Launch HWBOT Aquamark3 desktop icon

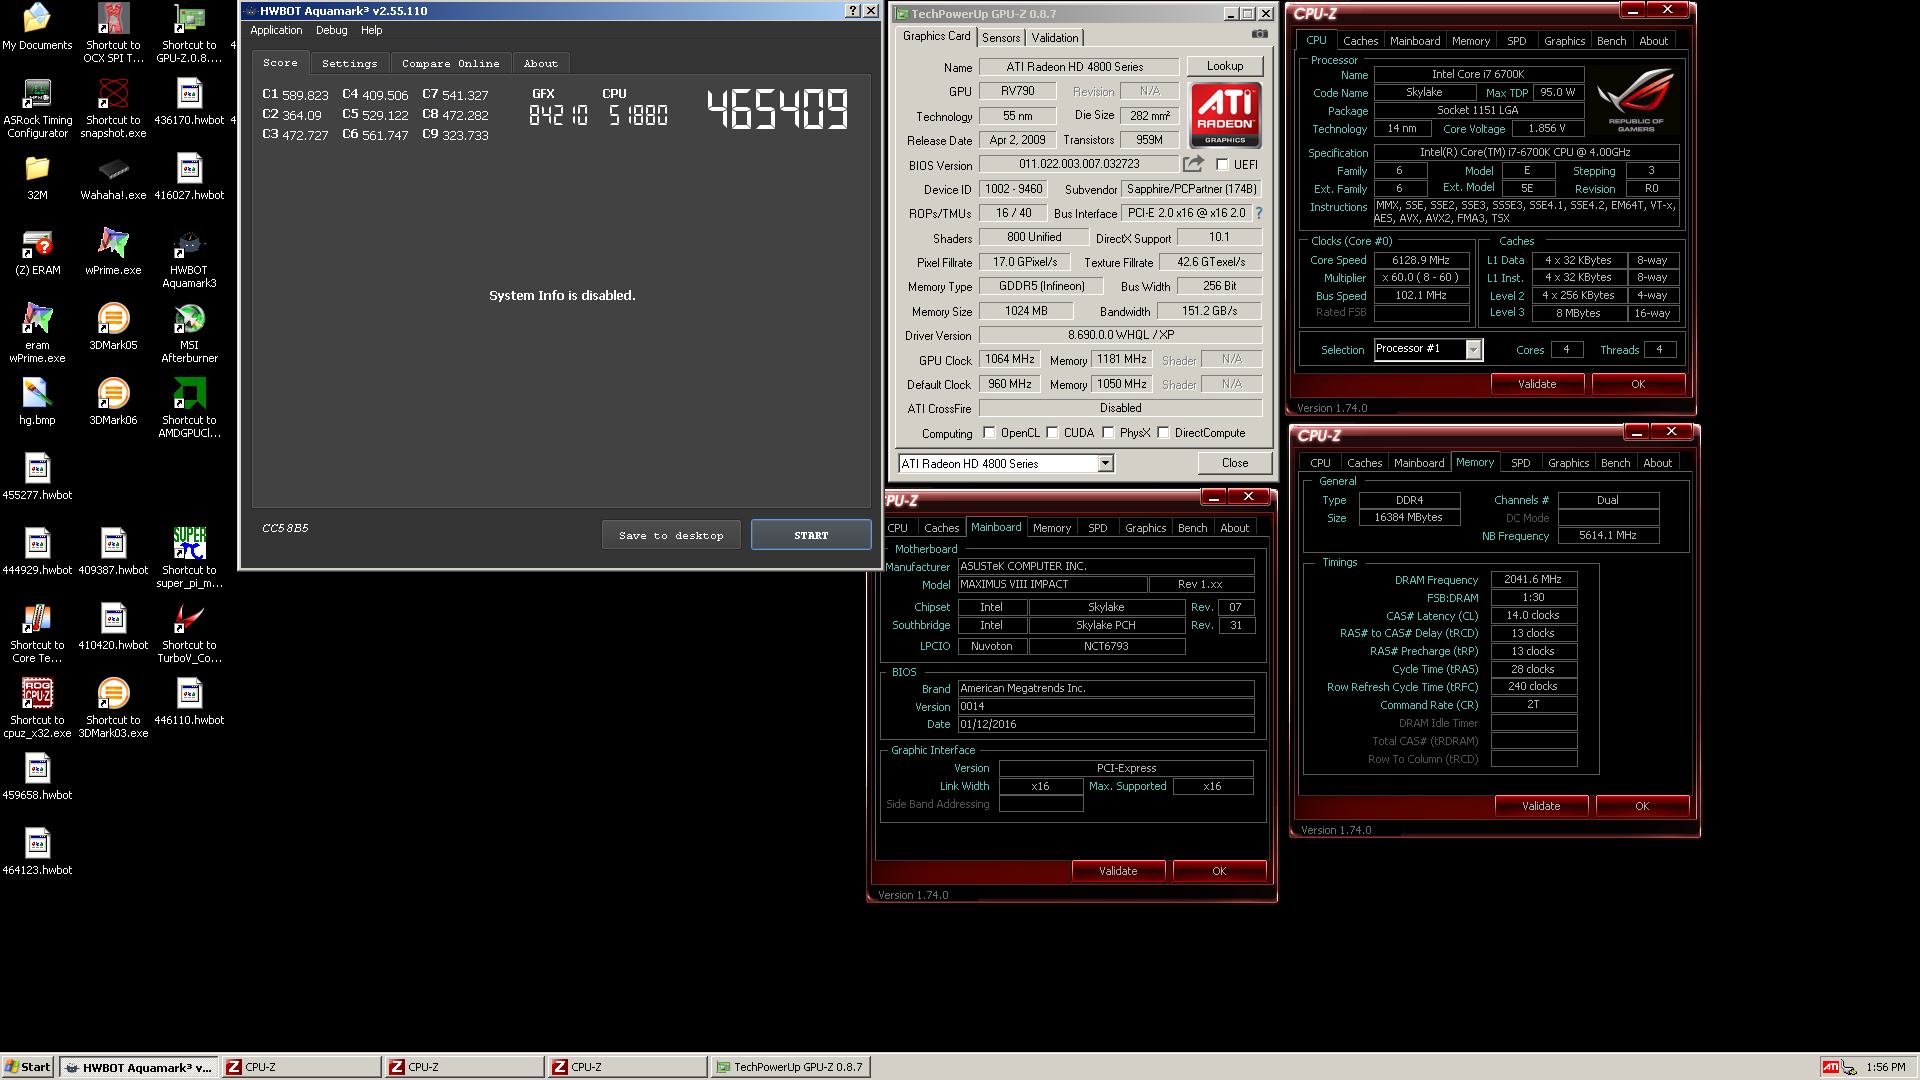189,258
